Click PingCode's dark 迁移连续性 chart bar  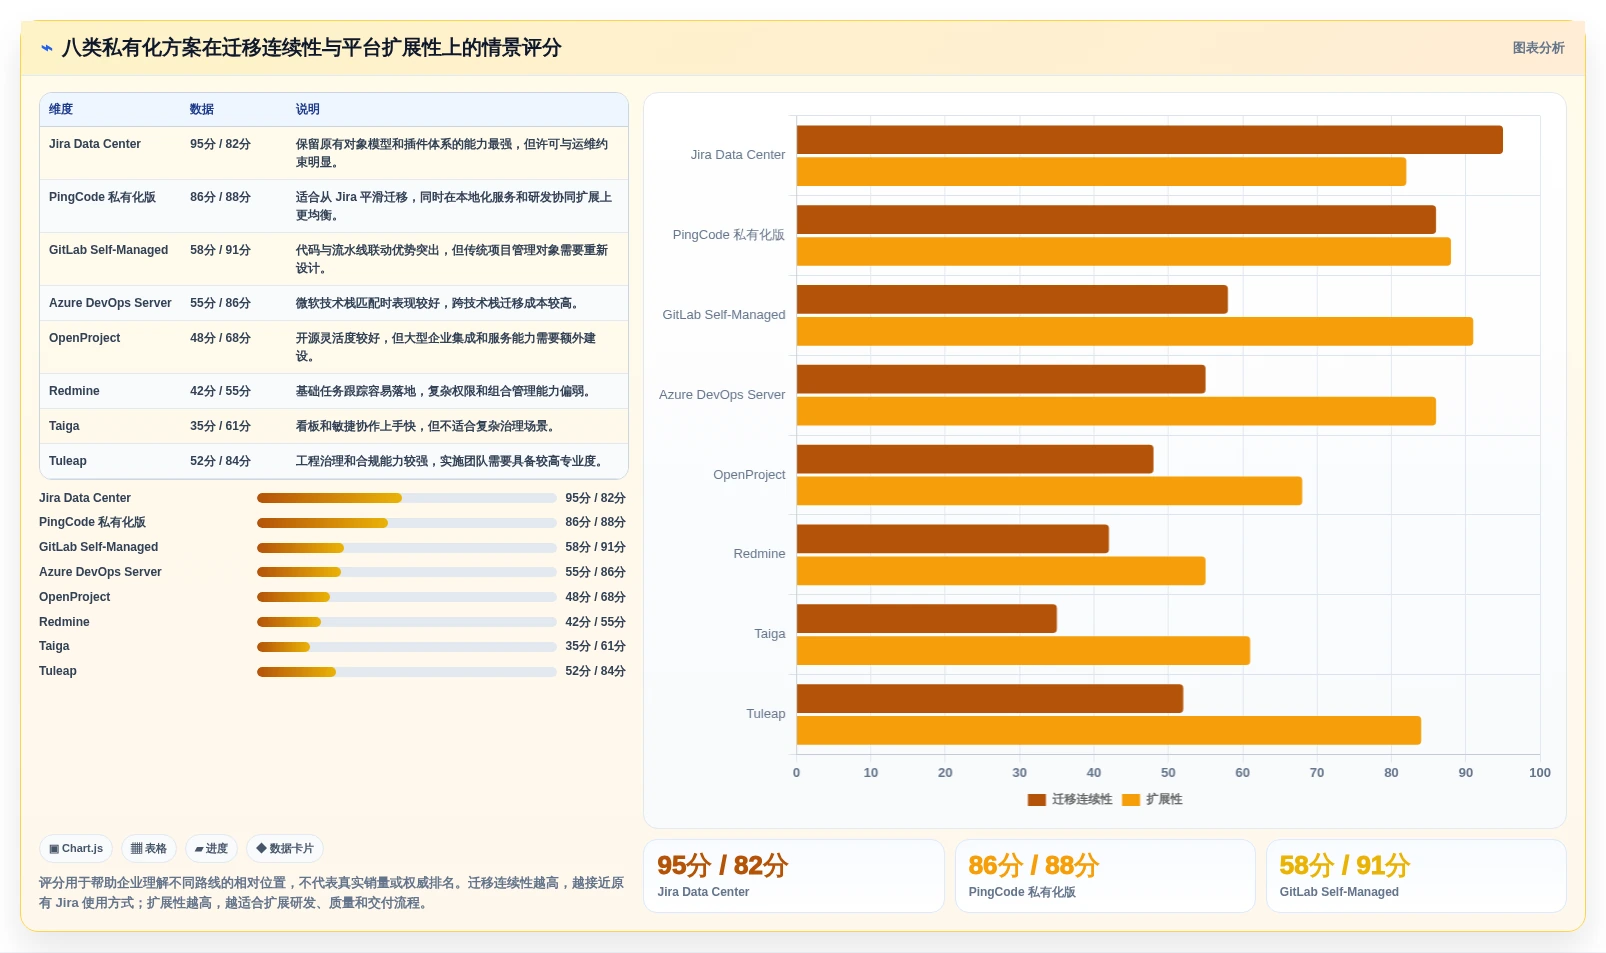tap(1116, 220)
